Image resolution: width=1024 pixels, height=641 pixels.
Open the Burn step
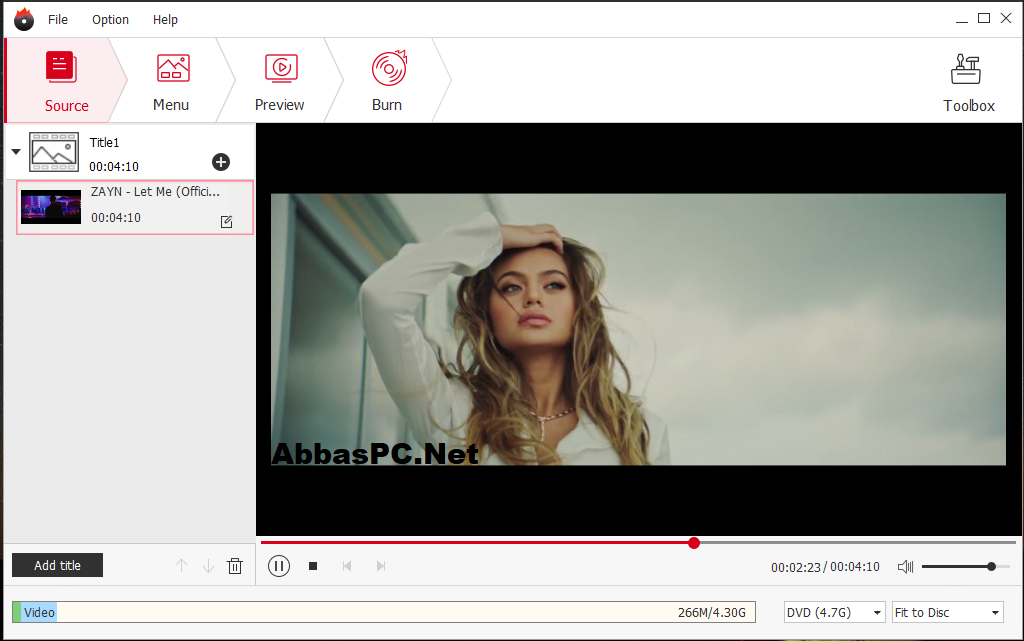coord(388,80)
